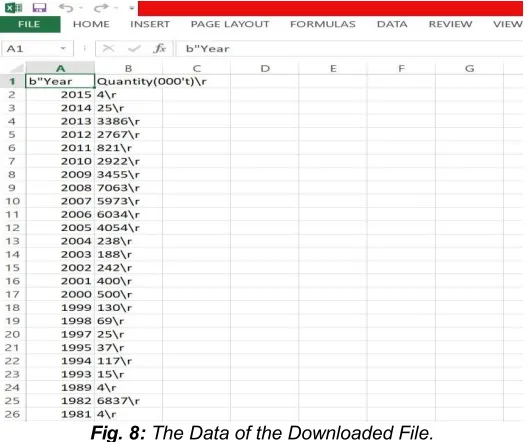The image size is (530, 442).
Task: Select cell containing year 2007
Action: [x=60, y=201]
